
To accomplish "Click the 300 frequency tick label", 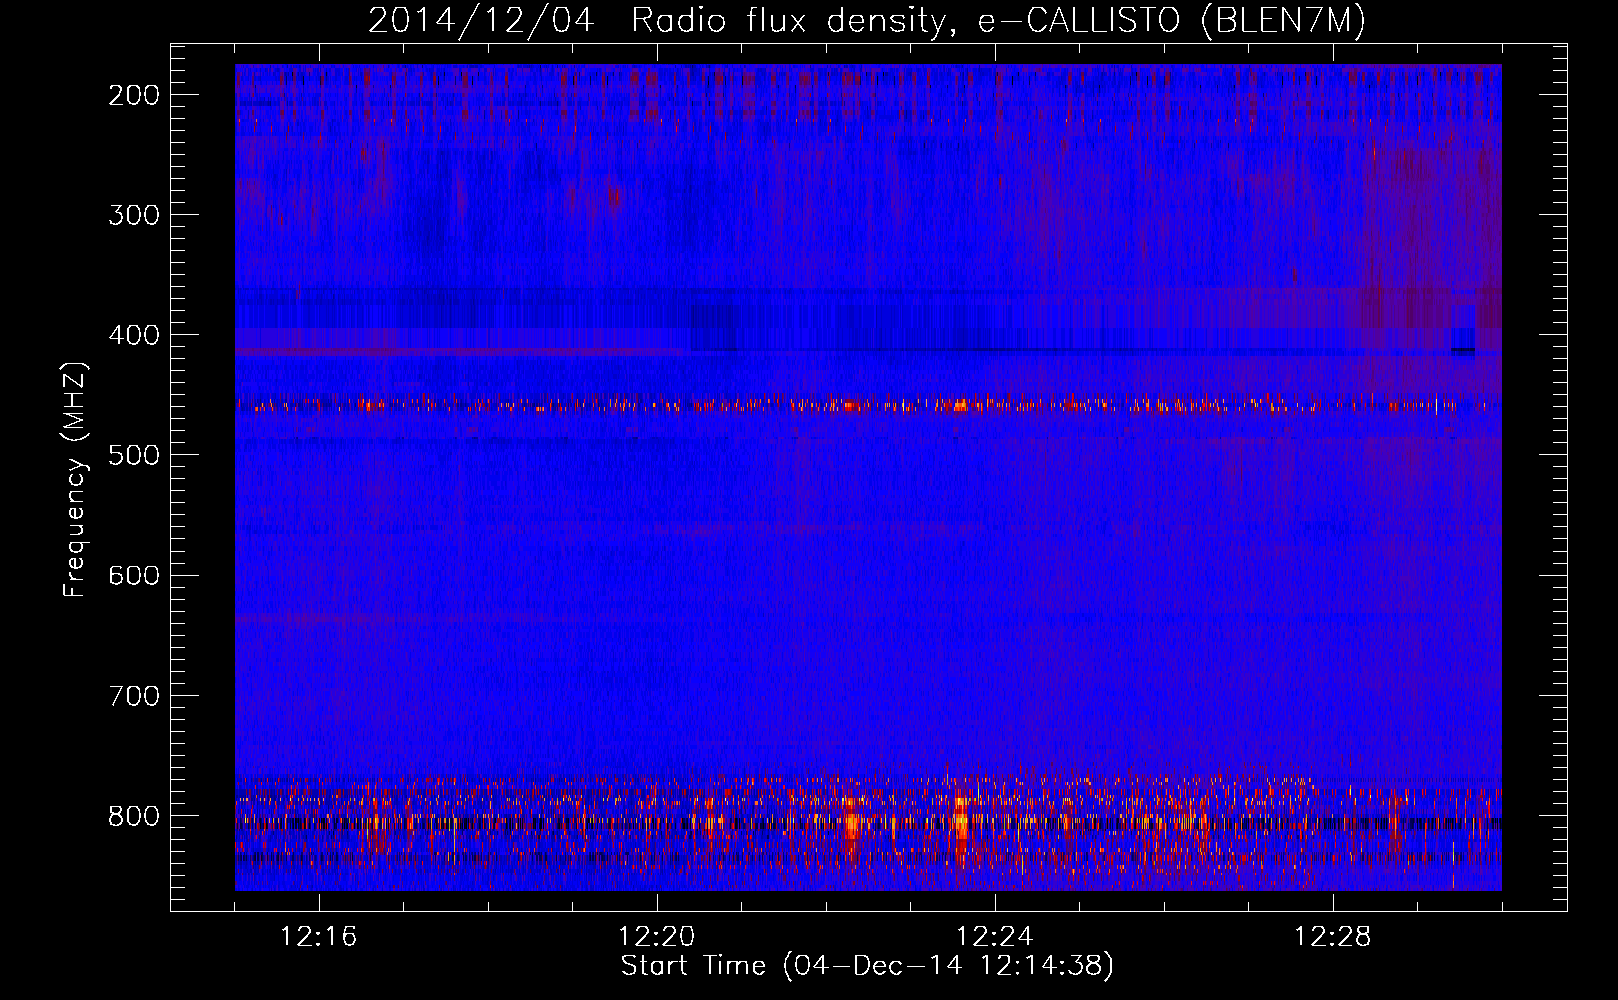I will 134,215.
